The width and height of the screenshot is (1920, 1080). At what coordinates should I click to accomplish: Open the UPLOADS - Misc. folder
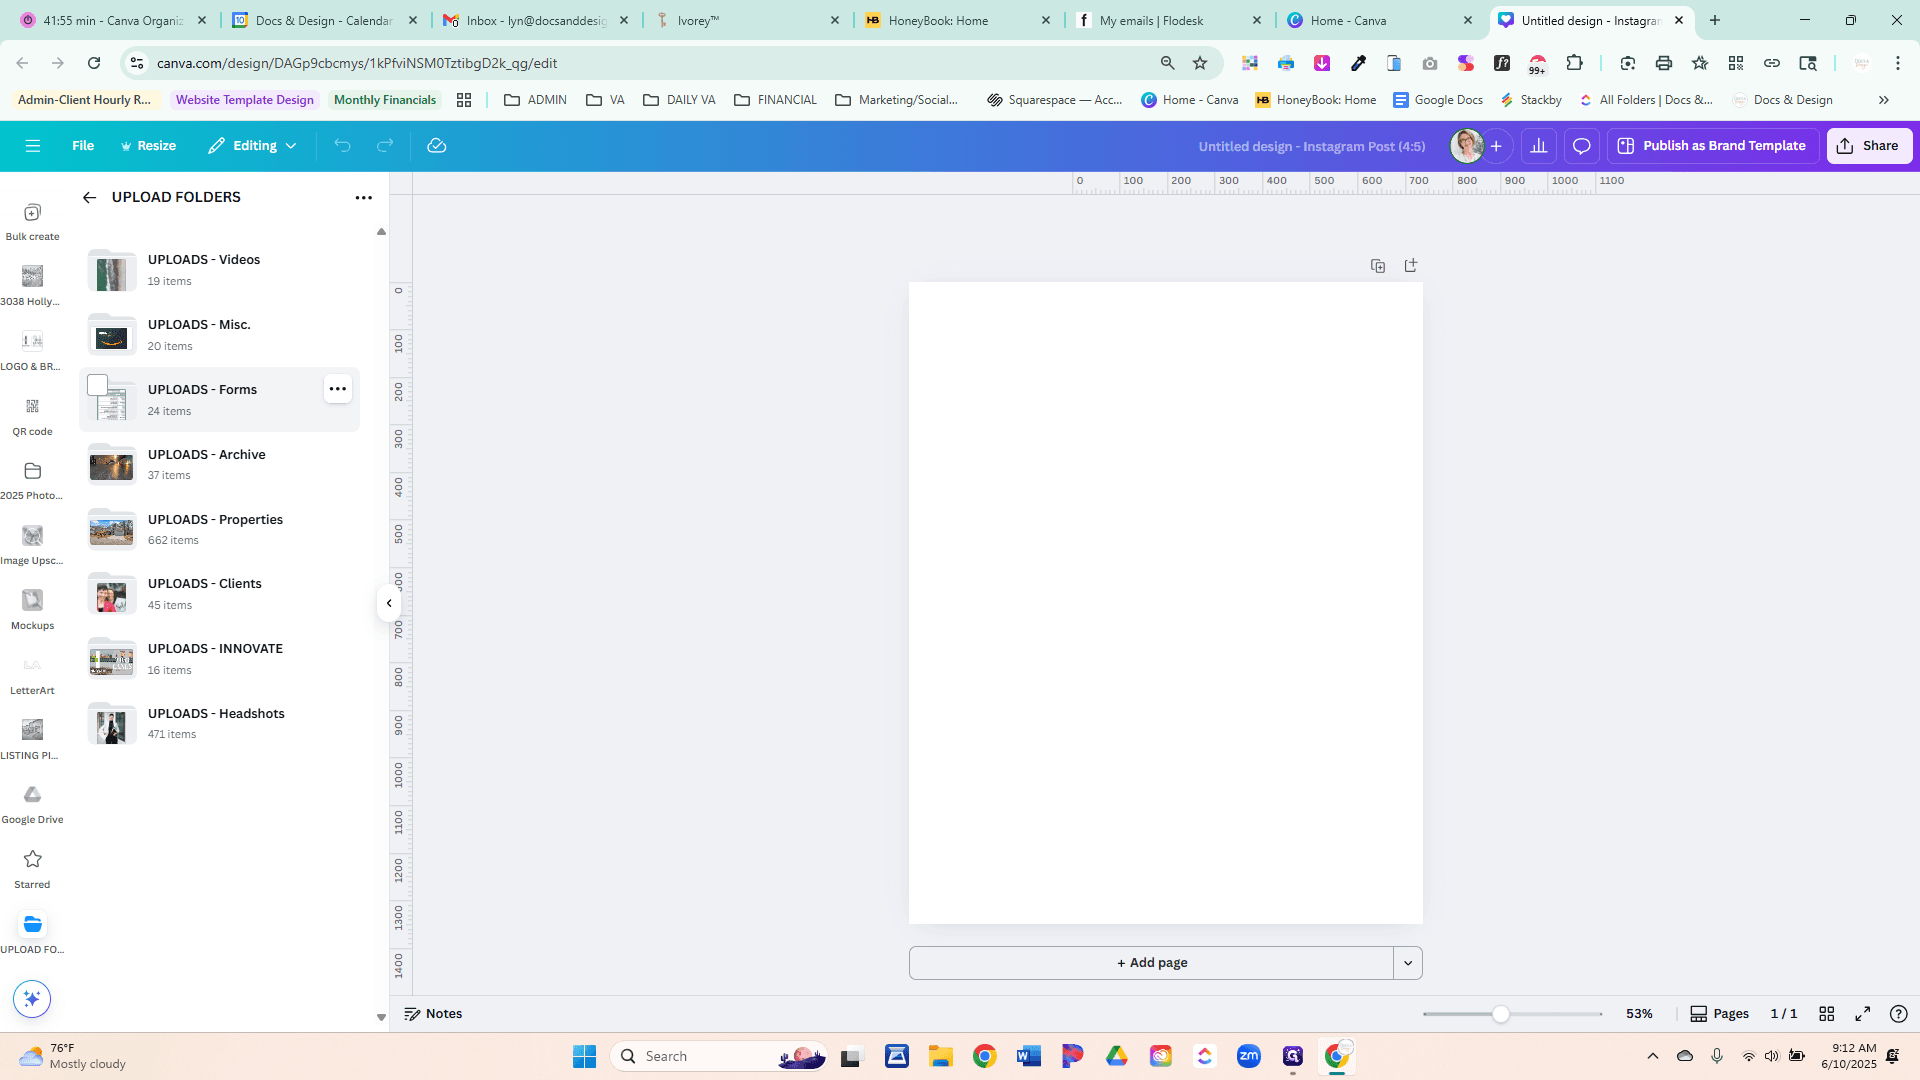click(220, 334)
